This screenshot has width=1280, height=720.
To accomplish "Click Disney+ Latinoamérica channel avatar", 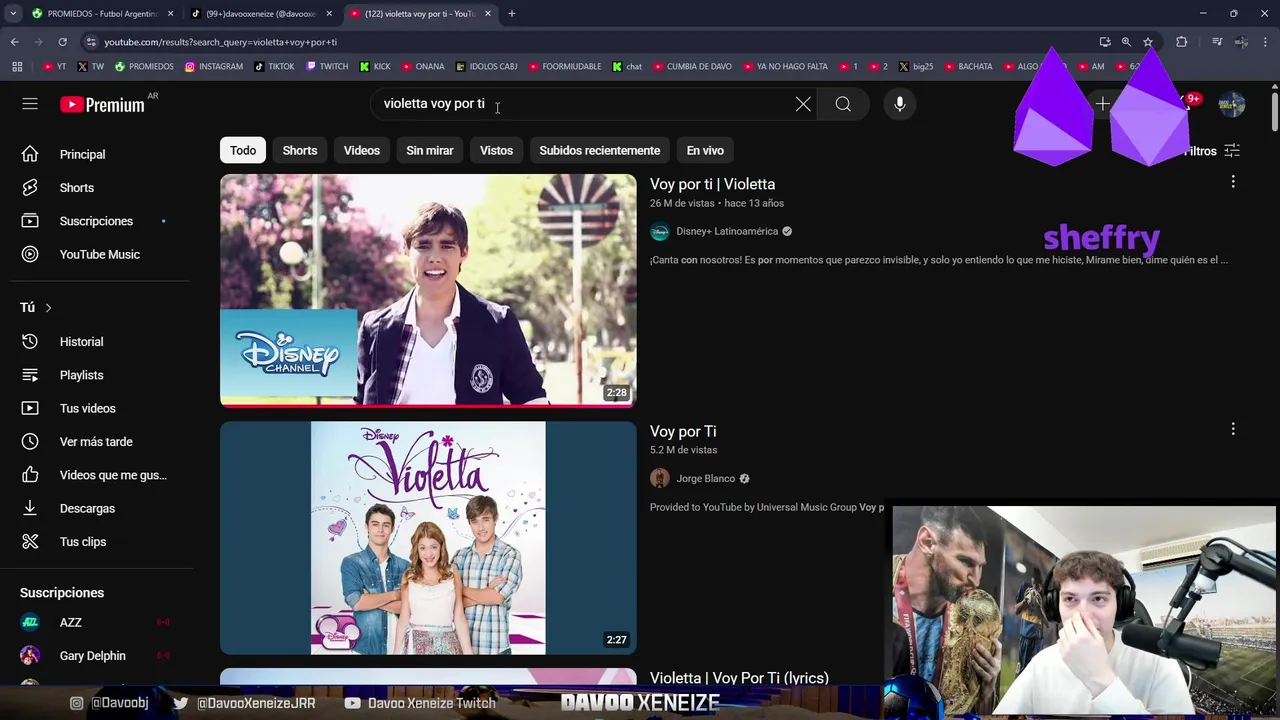I will pyautogui.click(x=659, y=231).
